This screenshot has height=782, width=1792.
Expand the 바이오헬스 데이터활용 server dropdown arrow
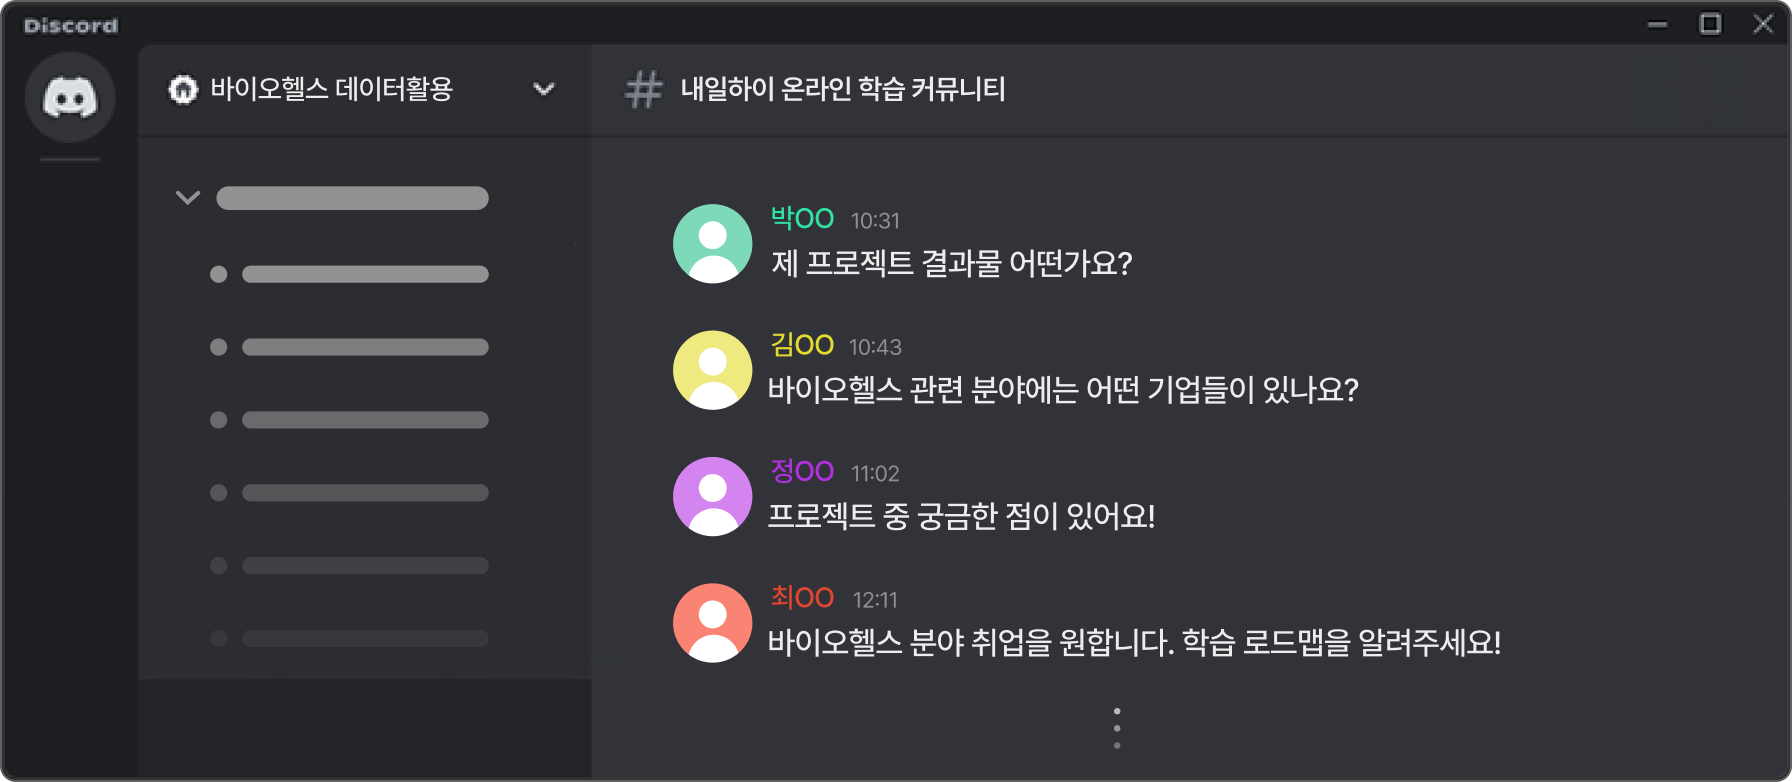[544, 89]
